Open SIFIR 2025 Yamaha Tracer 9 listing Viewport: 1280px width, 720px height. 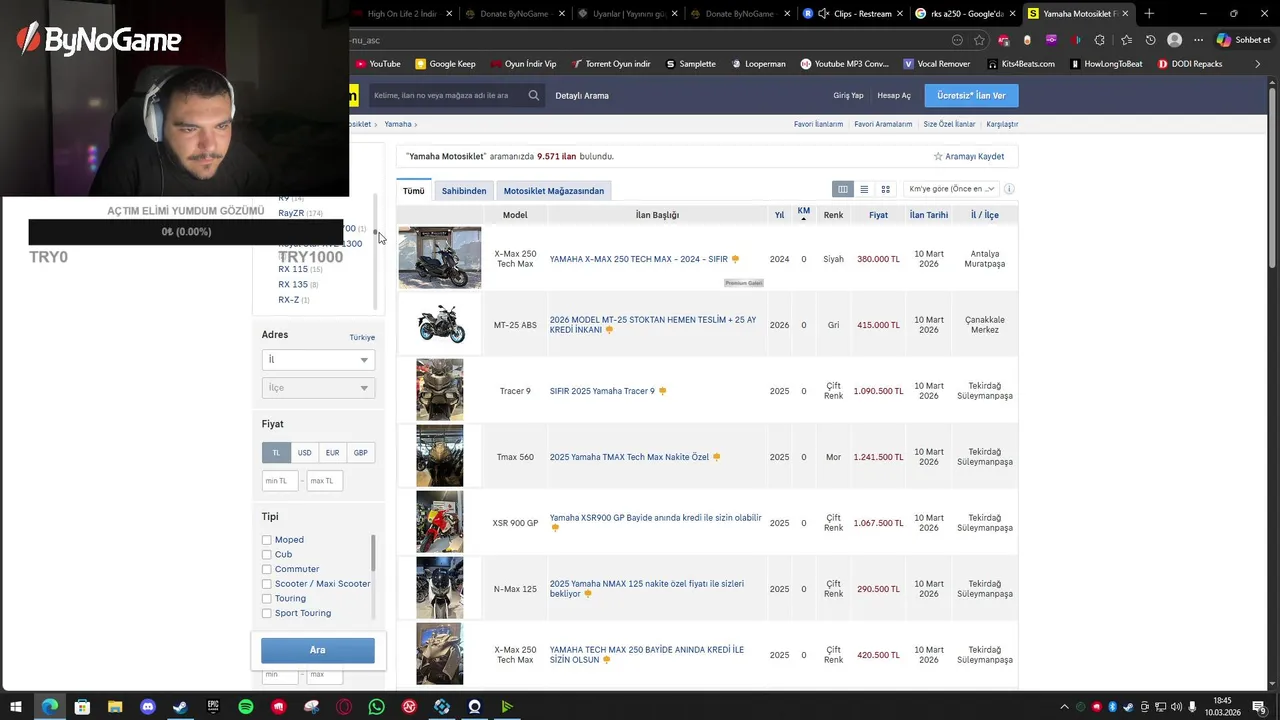(x=602, y=391)
